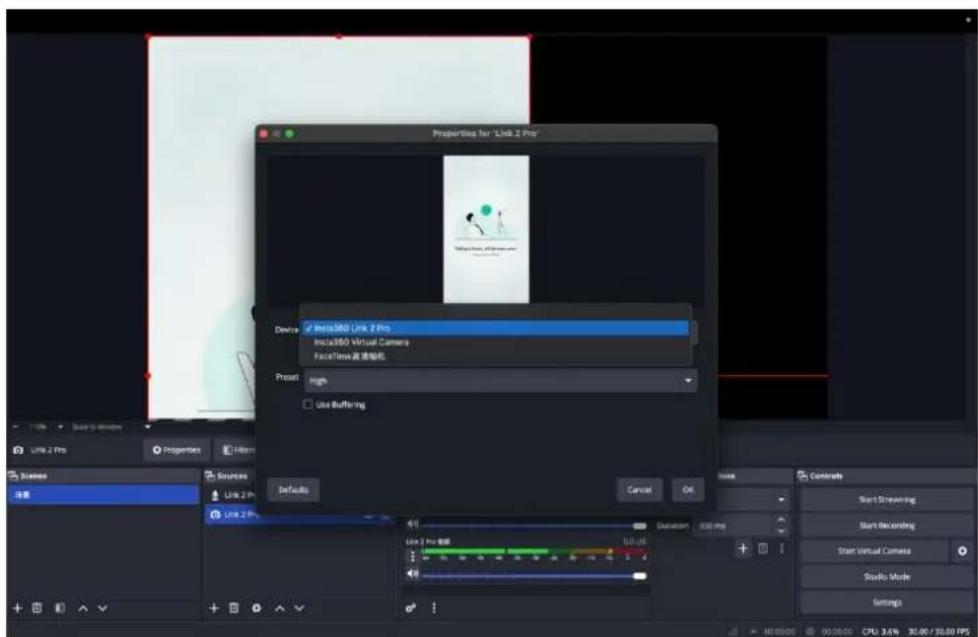The height and width of the screenshot is (637, 978).
Task: Move source down with Sources down arrow
Action: pyautogui.click(x=299, y=608)
